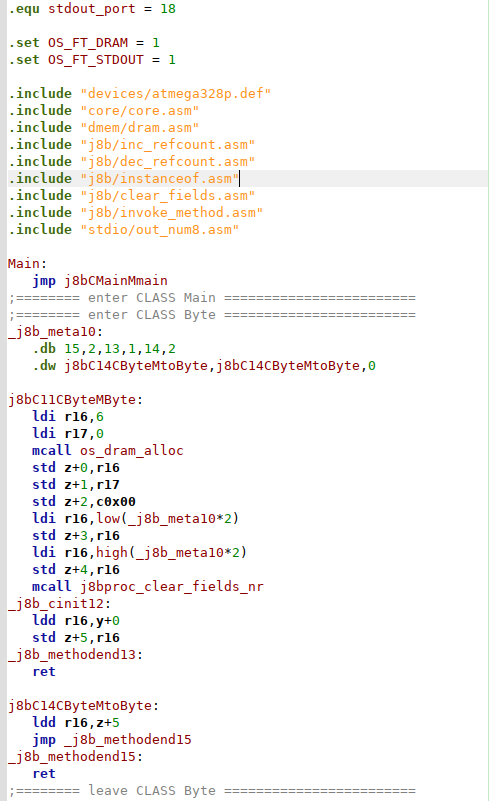The height and width of the screenshot is (801, 489).
Task: Click the jmp j8bCMainMmain instruction
Action: coord(100,280)
